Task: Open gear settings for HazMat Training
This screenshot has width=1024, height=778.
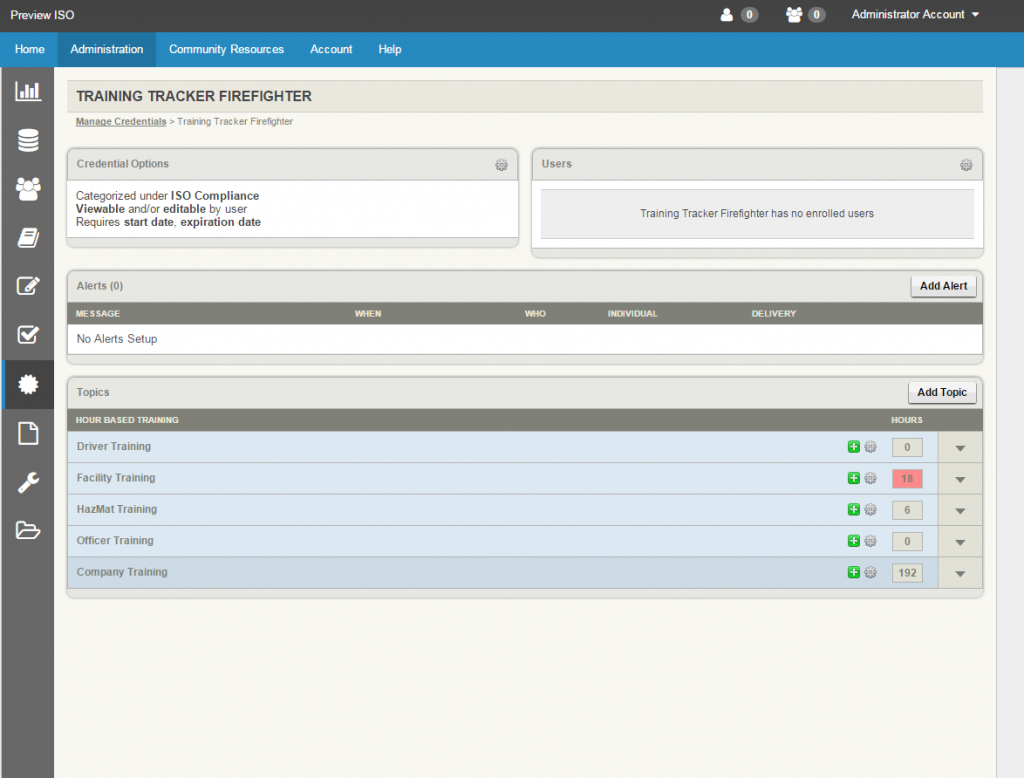Action: [x=870, y=510]
